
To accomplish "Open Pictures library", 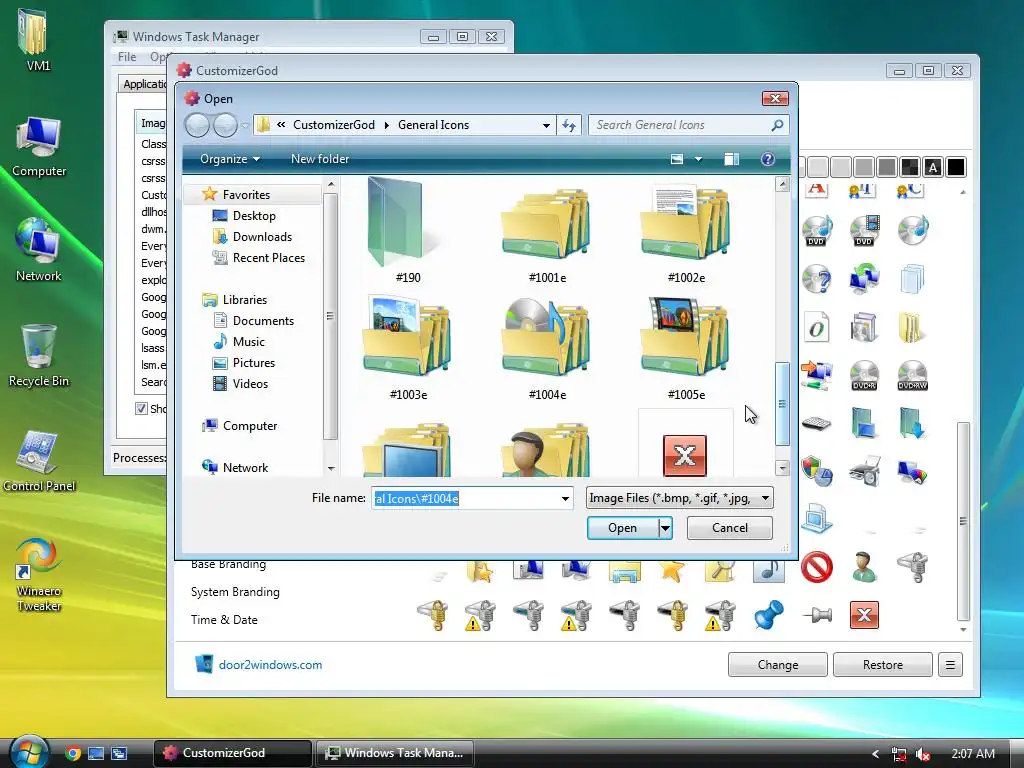I will (x=253, y=362).
